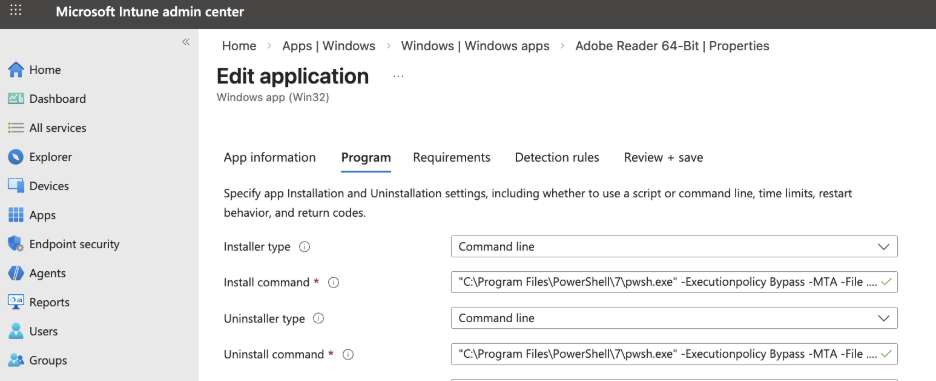The image size is (936, 381).
Task: Show info tooltip for Installer type
Action: 304,247
